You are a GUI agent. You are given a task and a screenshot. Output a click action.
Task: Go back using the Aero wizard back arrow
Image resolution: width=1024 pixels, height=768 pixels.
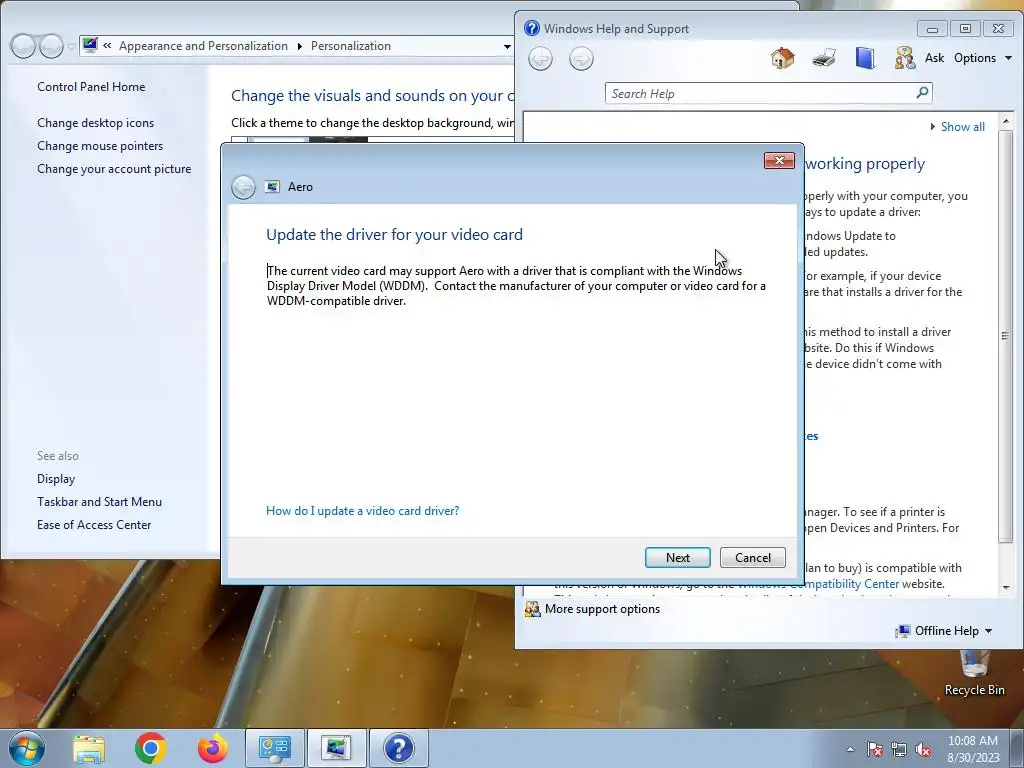(x=244, y=187)
